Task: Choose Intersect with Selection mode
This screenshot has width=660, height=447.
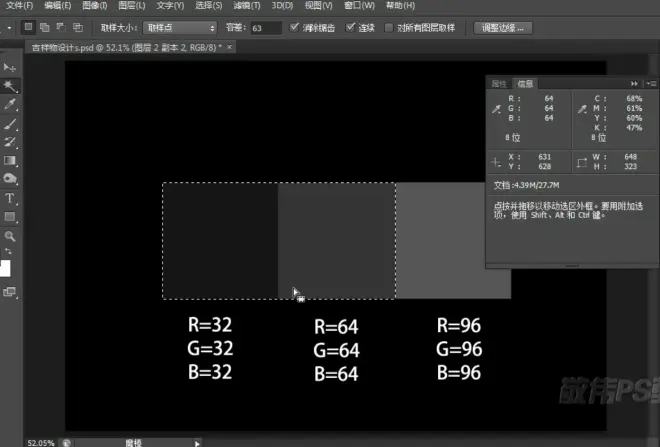Action: pos(78,27)
